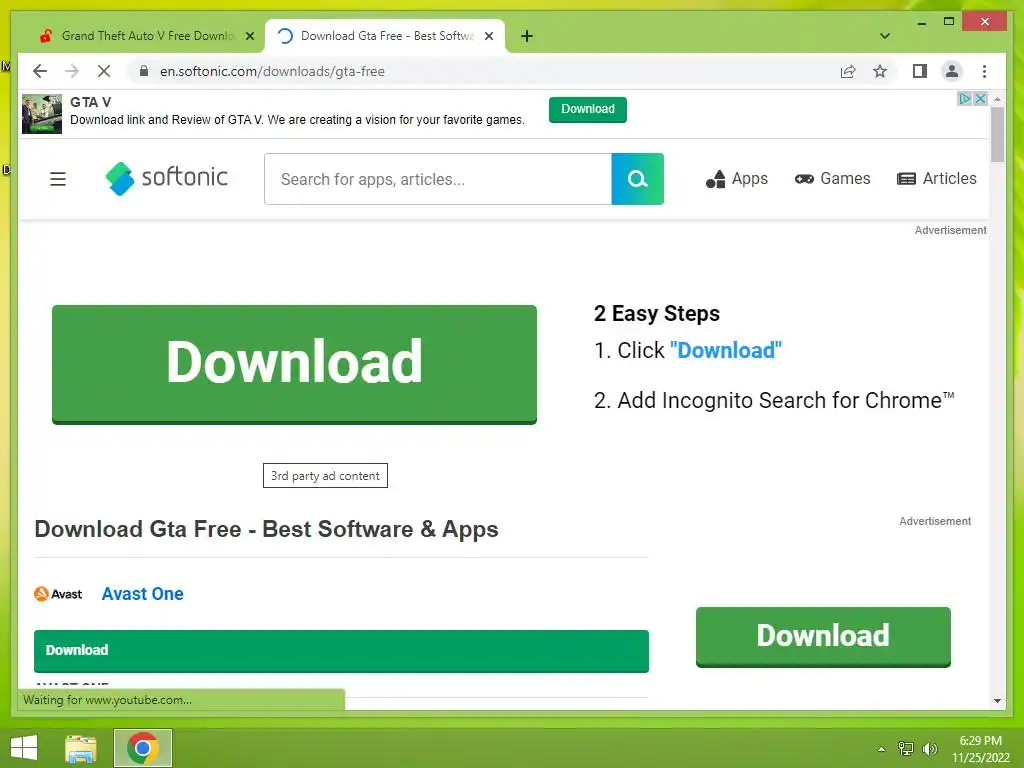Image resolution: width=1024 pixels, height=768 pixels.
Task: Open the Games section
Action: point(833,179)
